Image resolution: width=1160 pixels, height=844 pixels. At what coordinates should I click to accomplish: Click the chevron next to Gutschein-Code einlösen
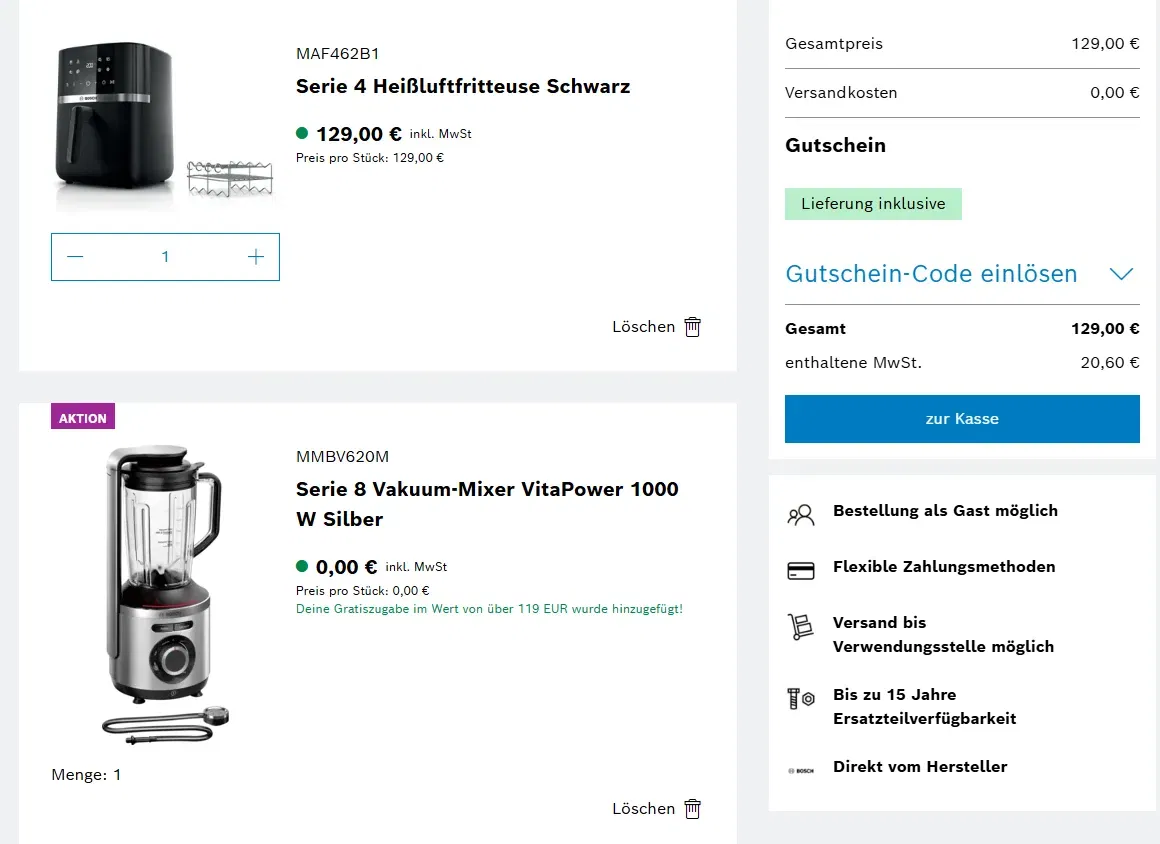coord(1121,273)
